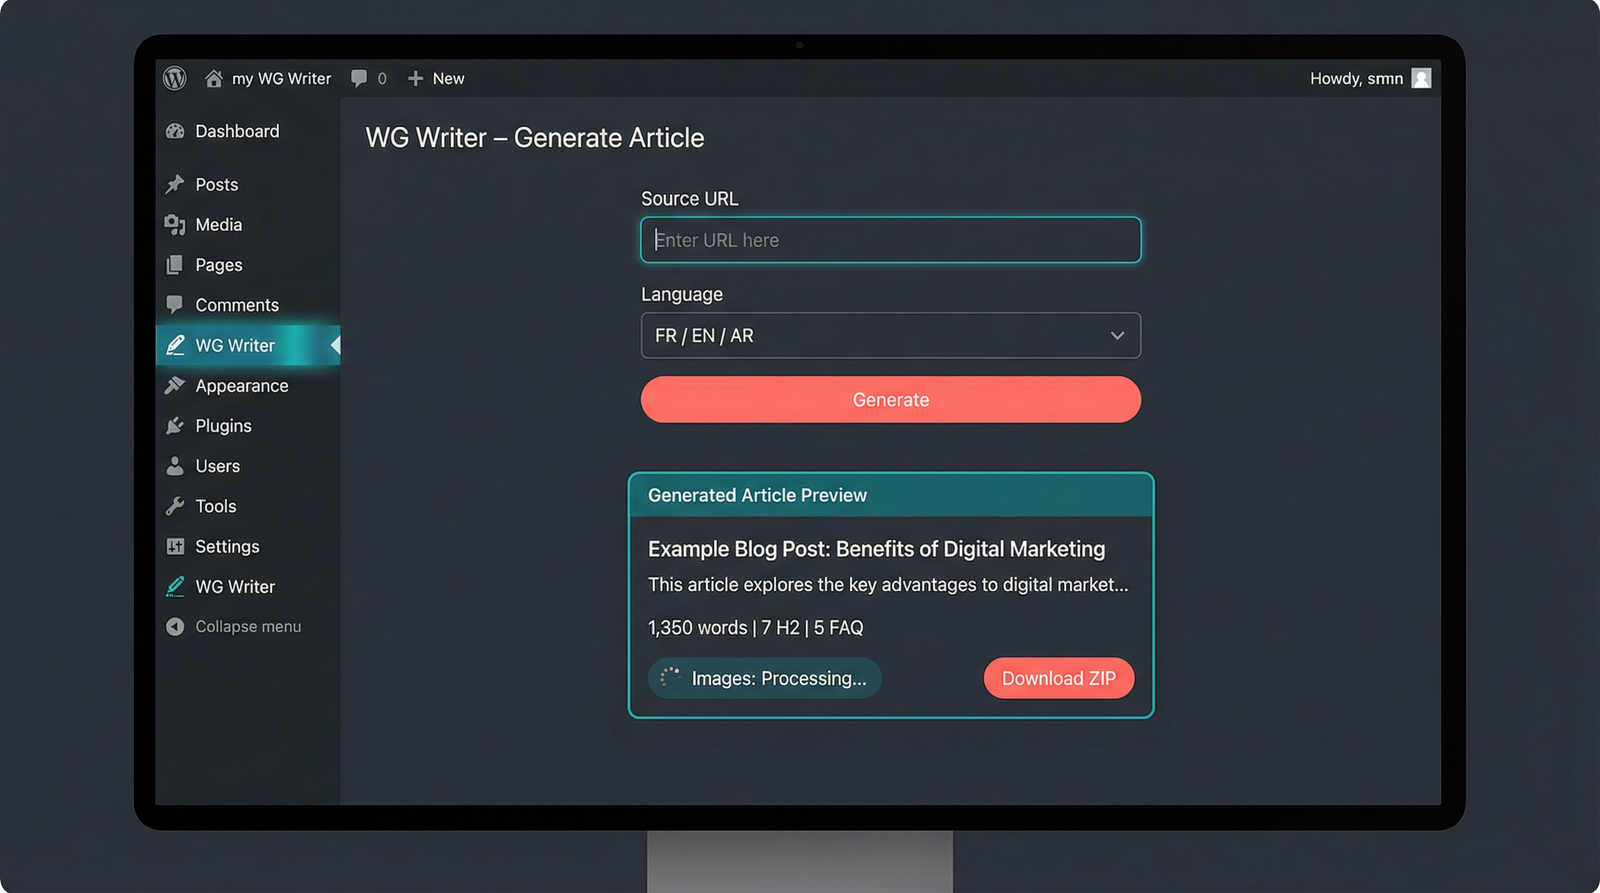Image resolution: width=1600 pixels, height=893 pixels.
Task: Click the highlighted WG Writer pen icon
Action: coord(175,345)
